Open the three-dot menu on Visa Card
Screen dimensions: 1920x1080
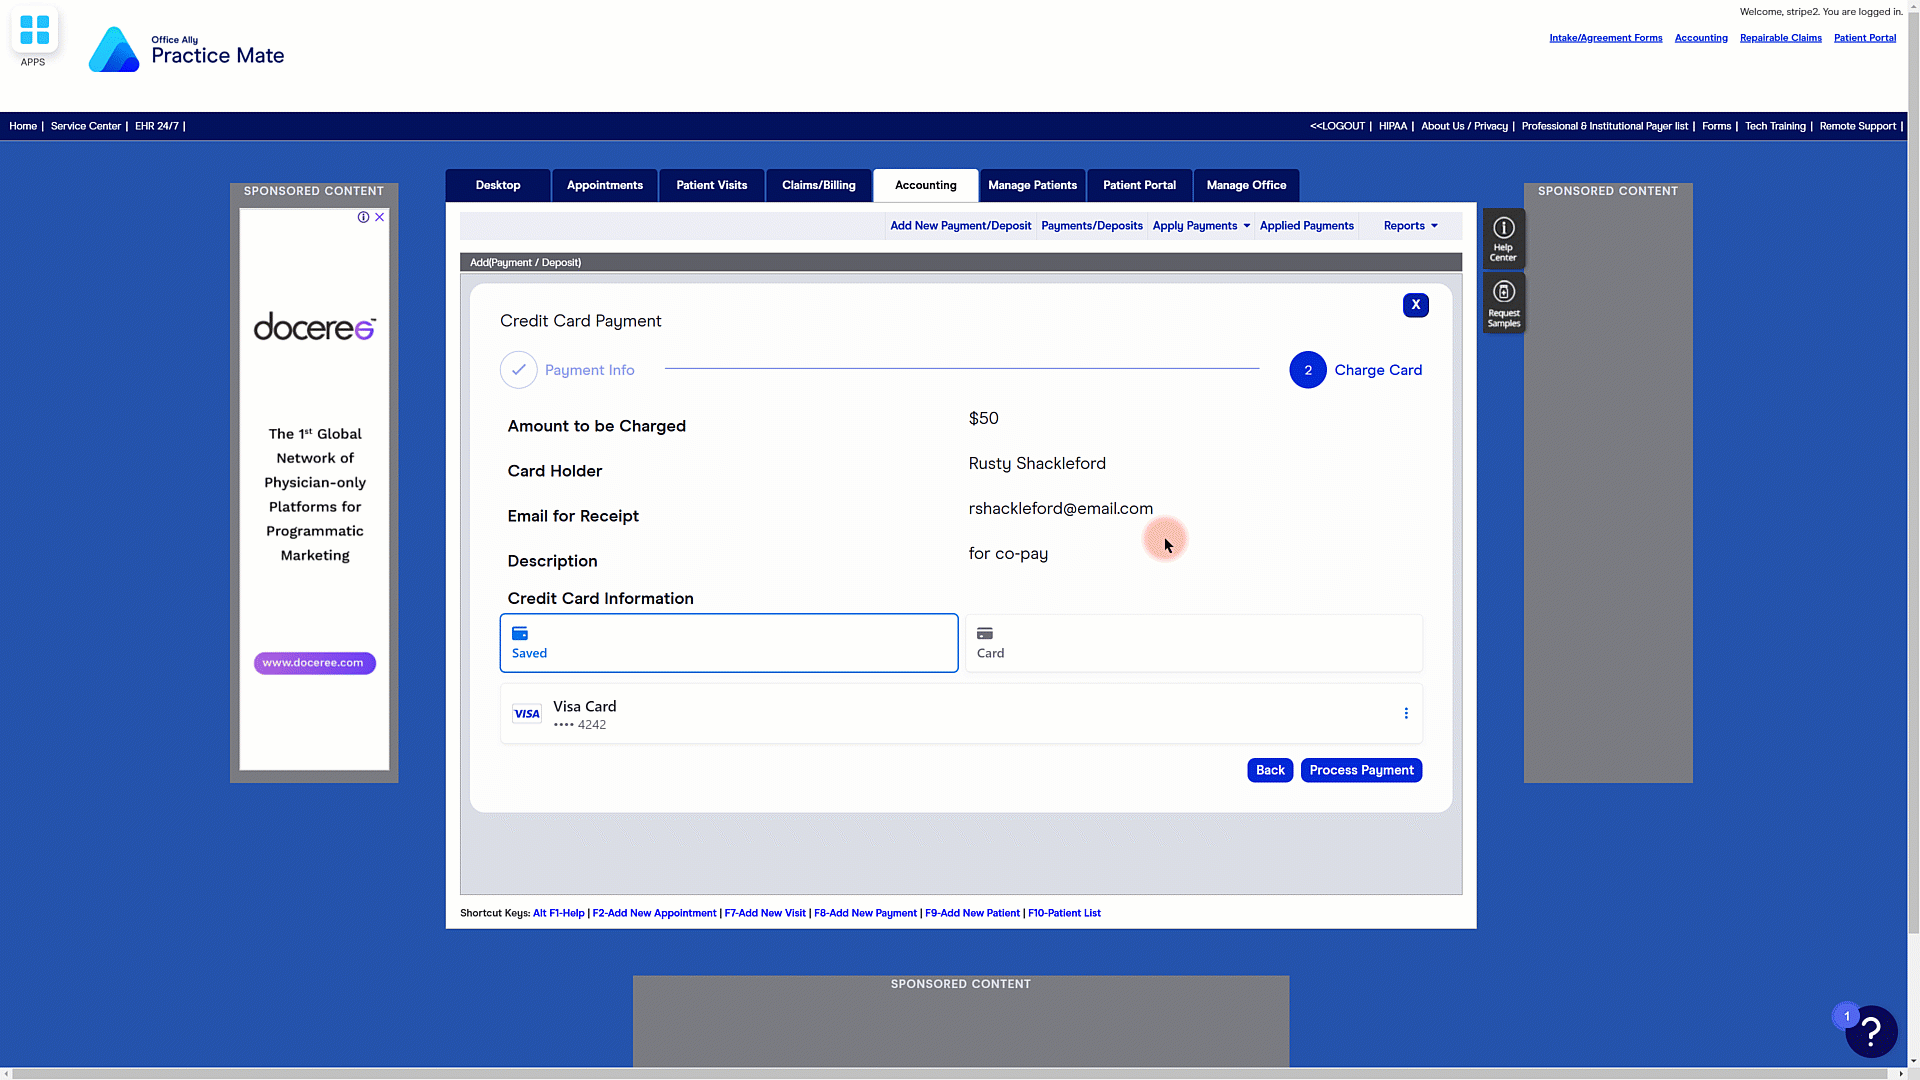coord(1405,714)
